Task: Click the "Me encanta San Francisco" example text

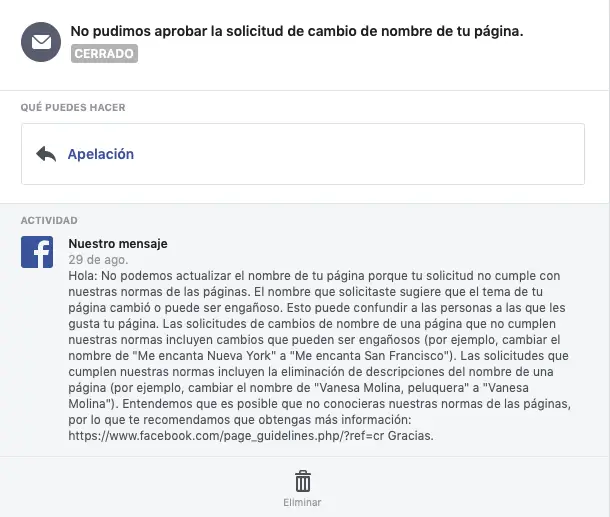Action: click(x=369, y=356)
